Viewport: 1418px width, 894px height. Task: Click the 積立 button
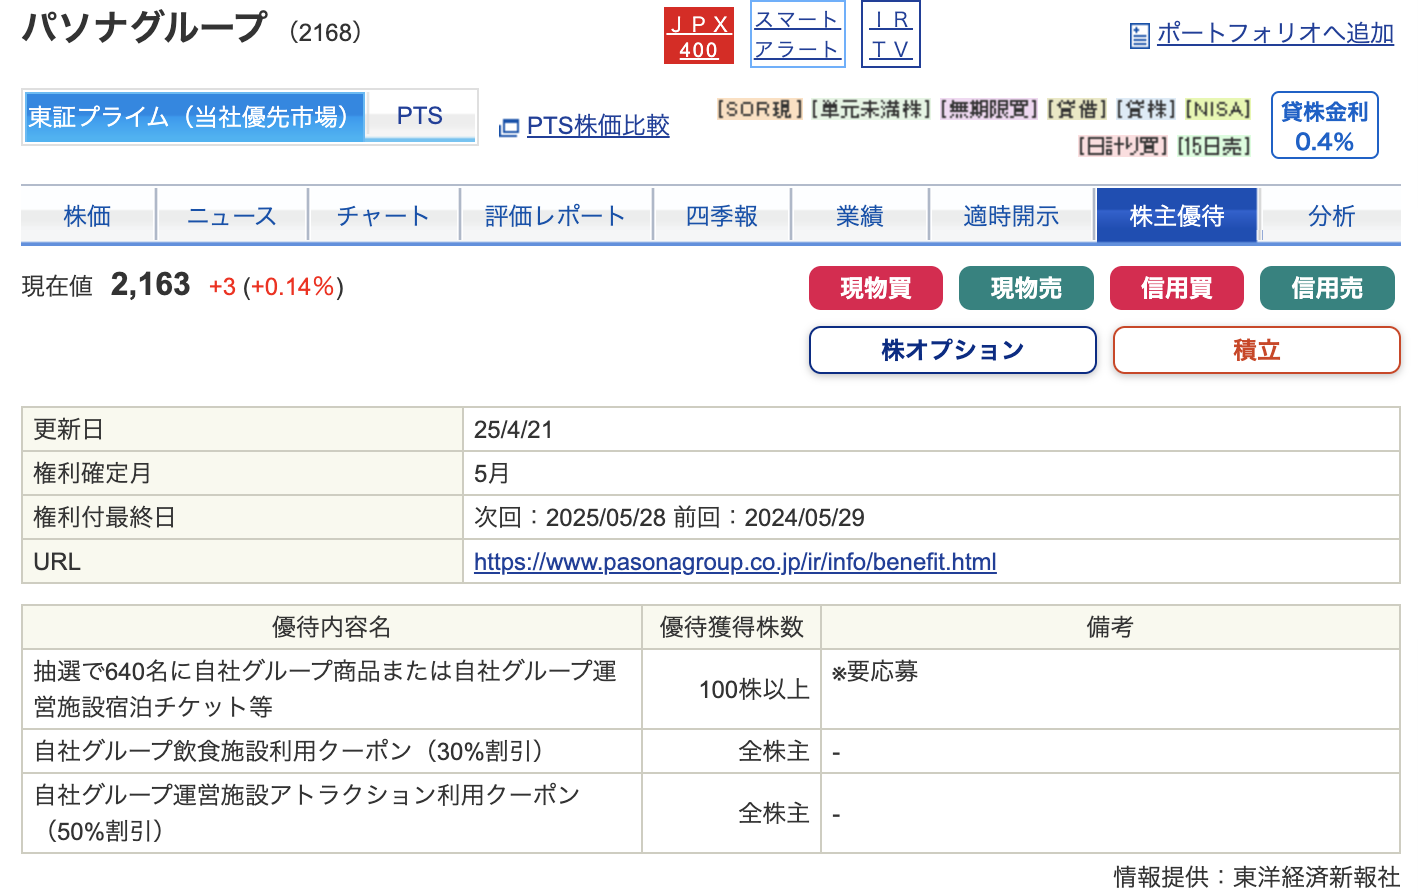pos(1257,350)
